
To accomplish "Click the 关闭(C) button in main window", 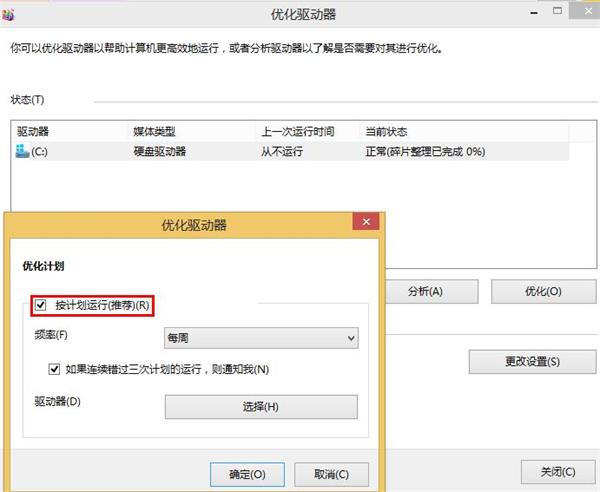I will 558,471.
